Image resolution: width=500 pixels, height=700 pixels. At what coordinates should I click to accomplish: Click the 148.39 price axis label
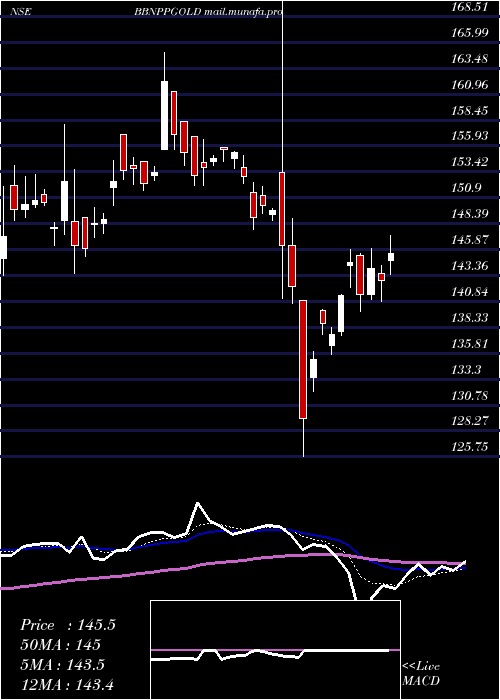point(470,214)
